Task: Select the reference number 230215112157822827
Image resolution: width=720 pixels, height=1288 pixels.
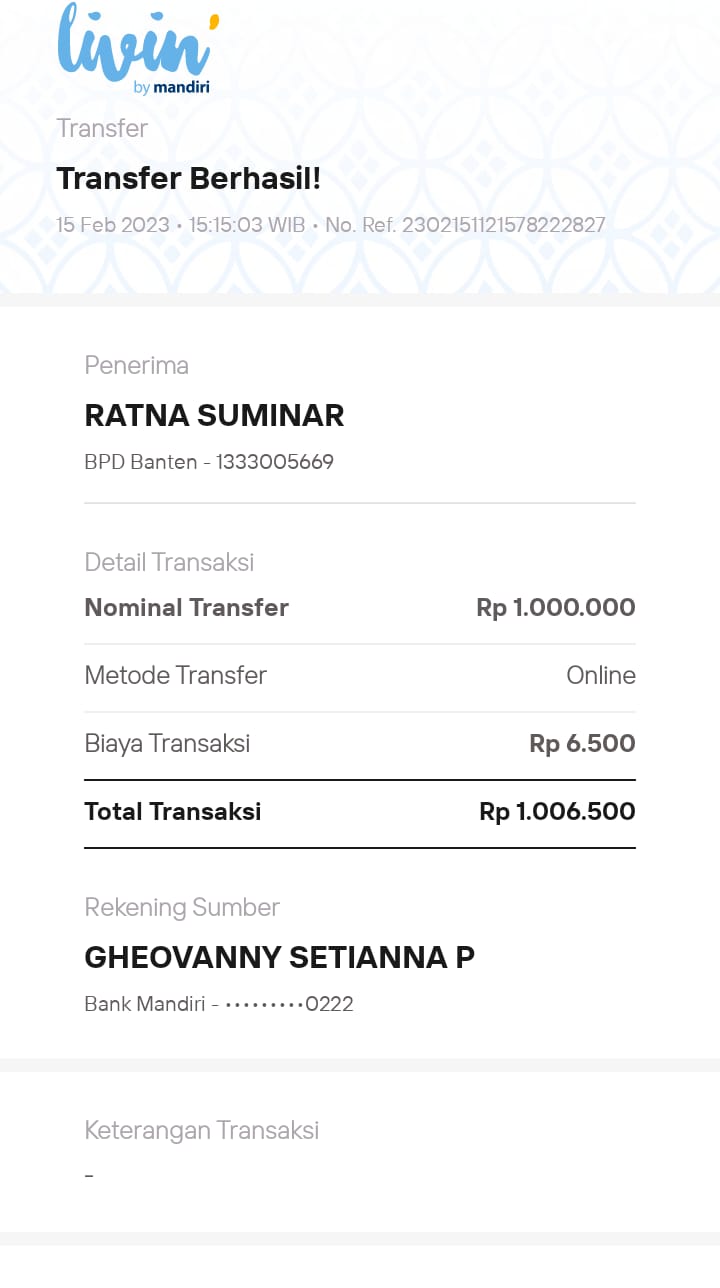Action: coord(503,225)
